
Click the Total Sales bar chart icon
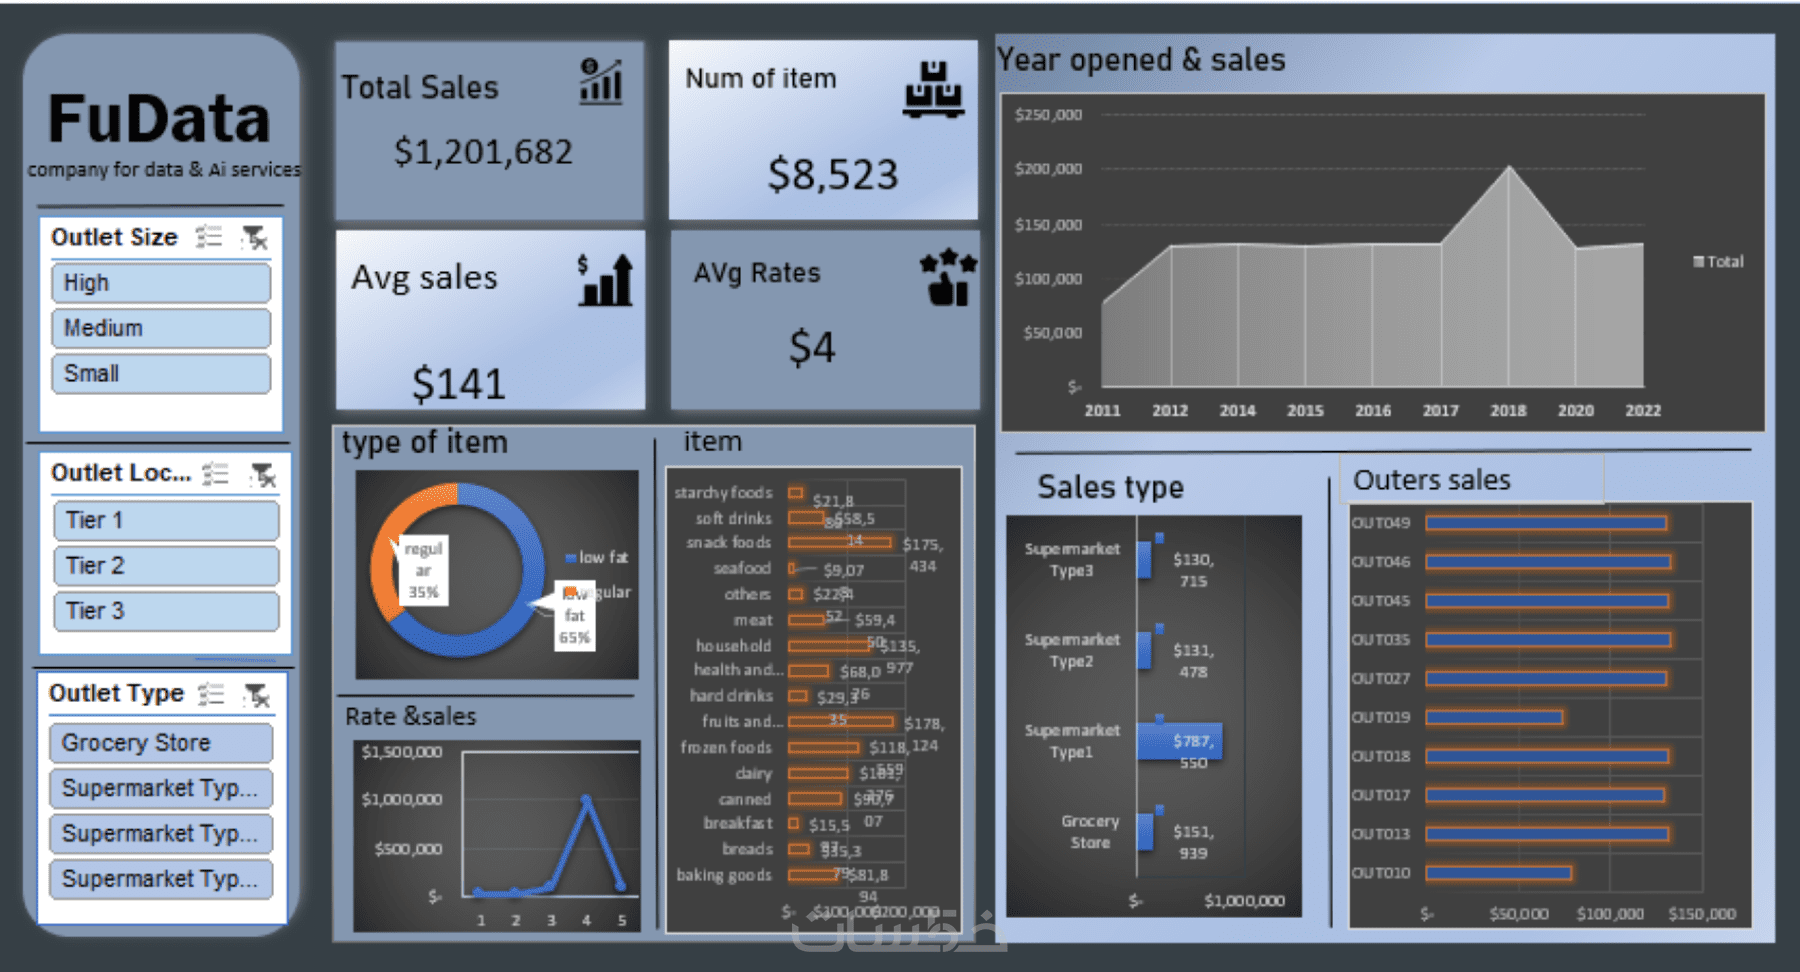601,81
